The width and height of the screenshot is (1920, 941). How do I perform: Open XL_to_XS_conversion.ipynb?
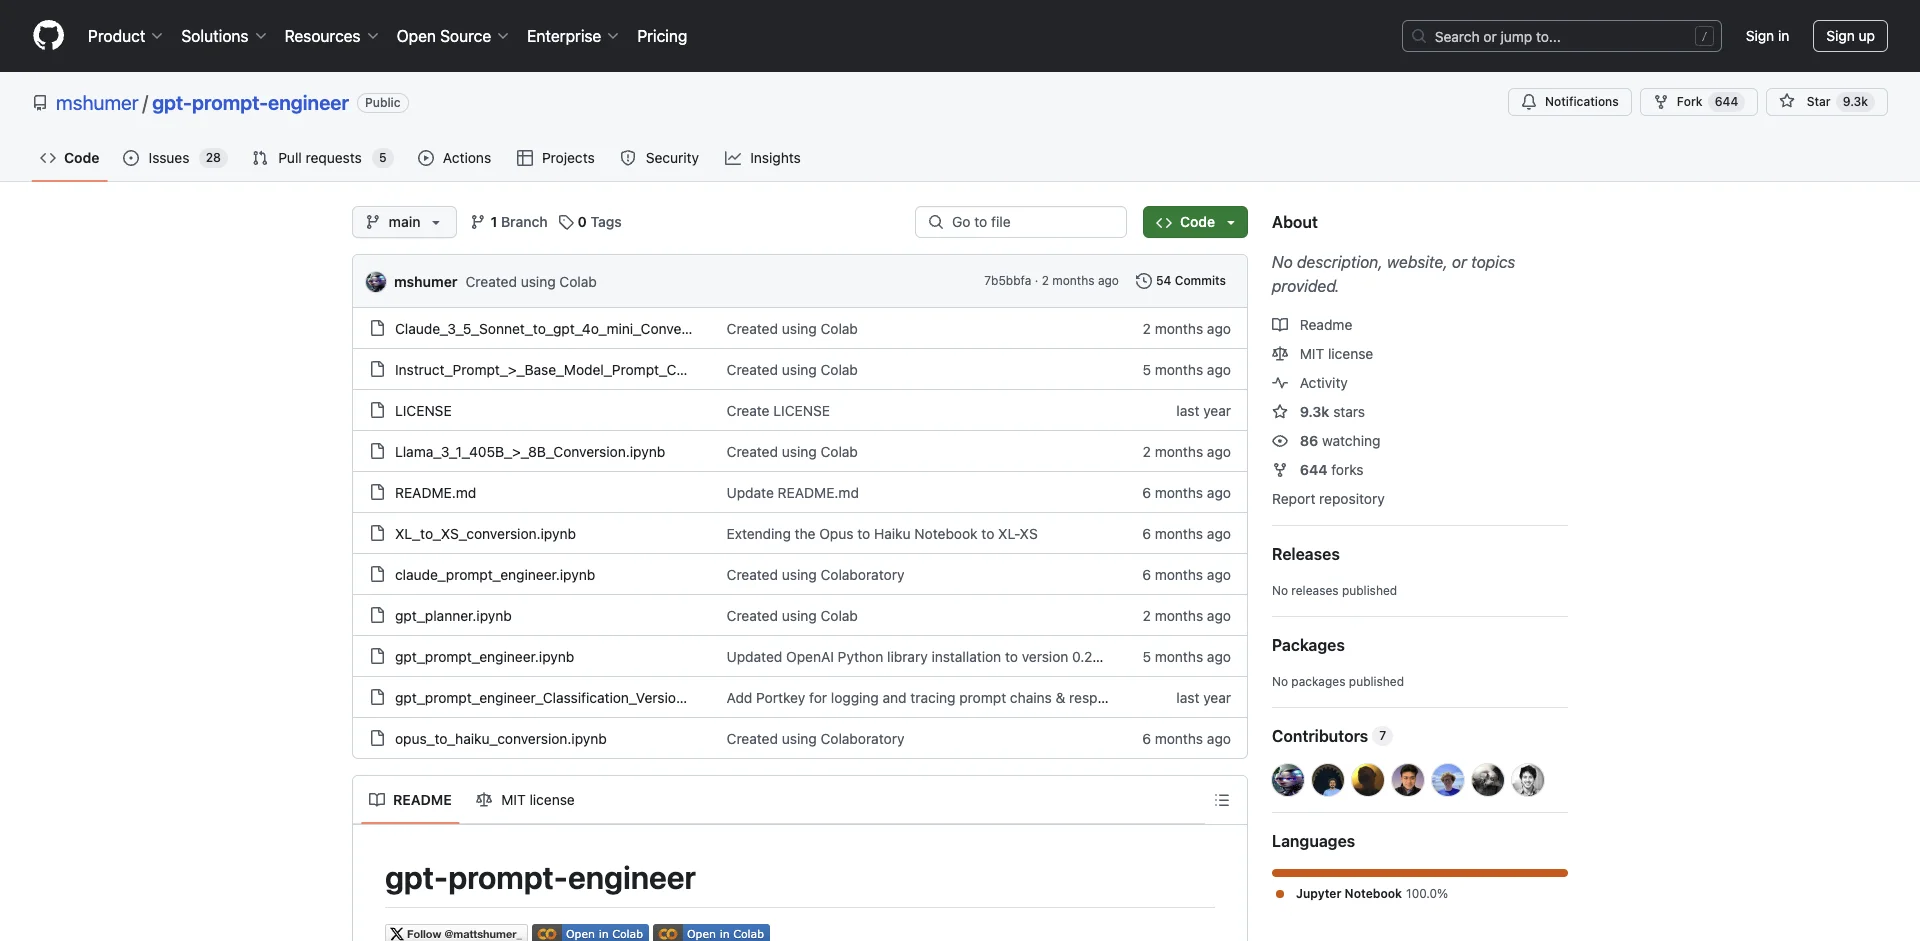485,534
